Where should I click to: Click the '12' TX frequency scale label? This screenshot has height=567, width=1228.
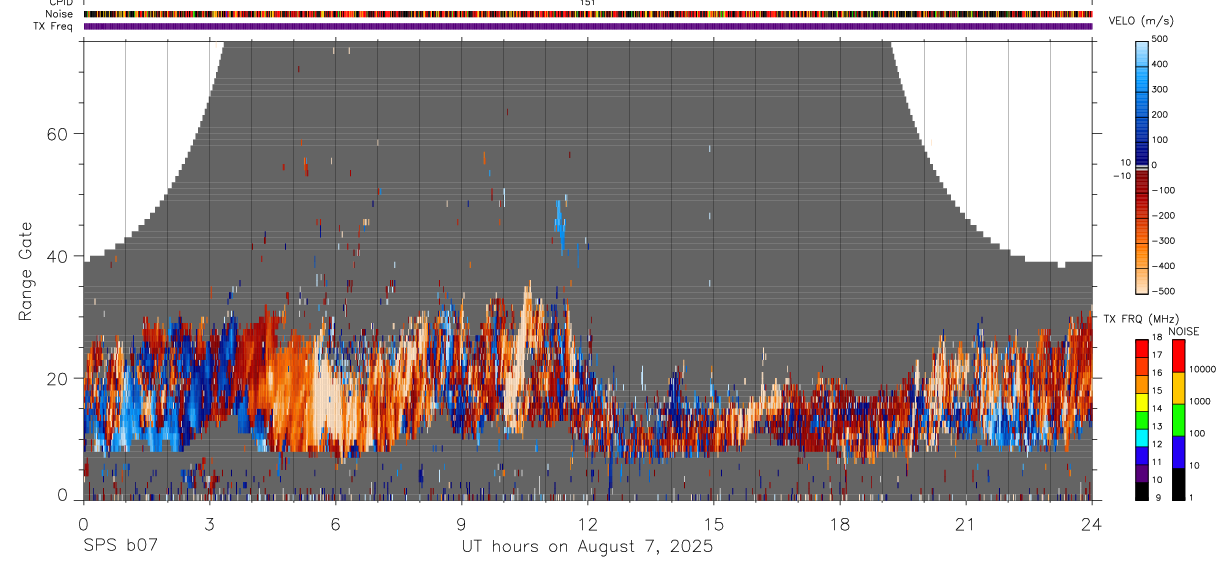(1158, 444)
